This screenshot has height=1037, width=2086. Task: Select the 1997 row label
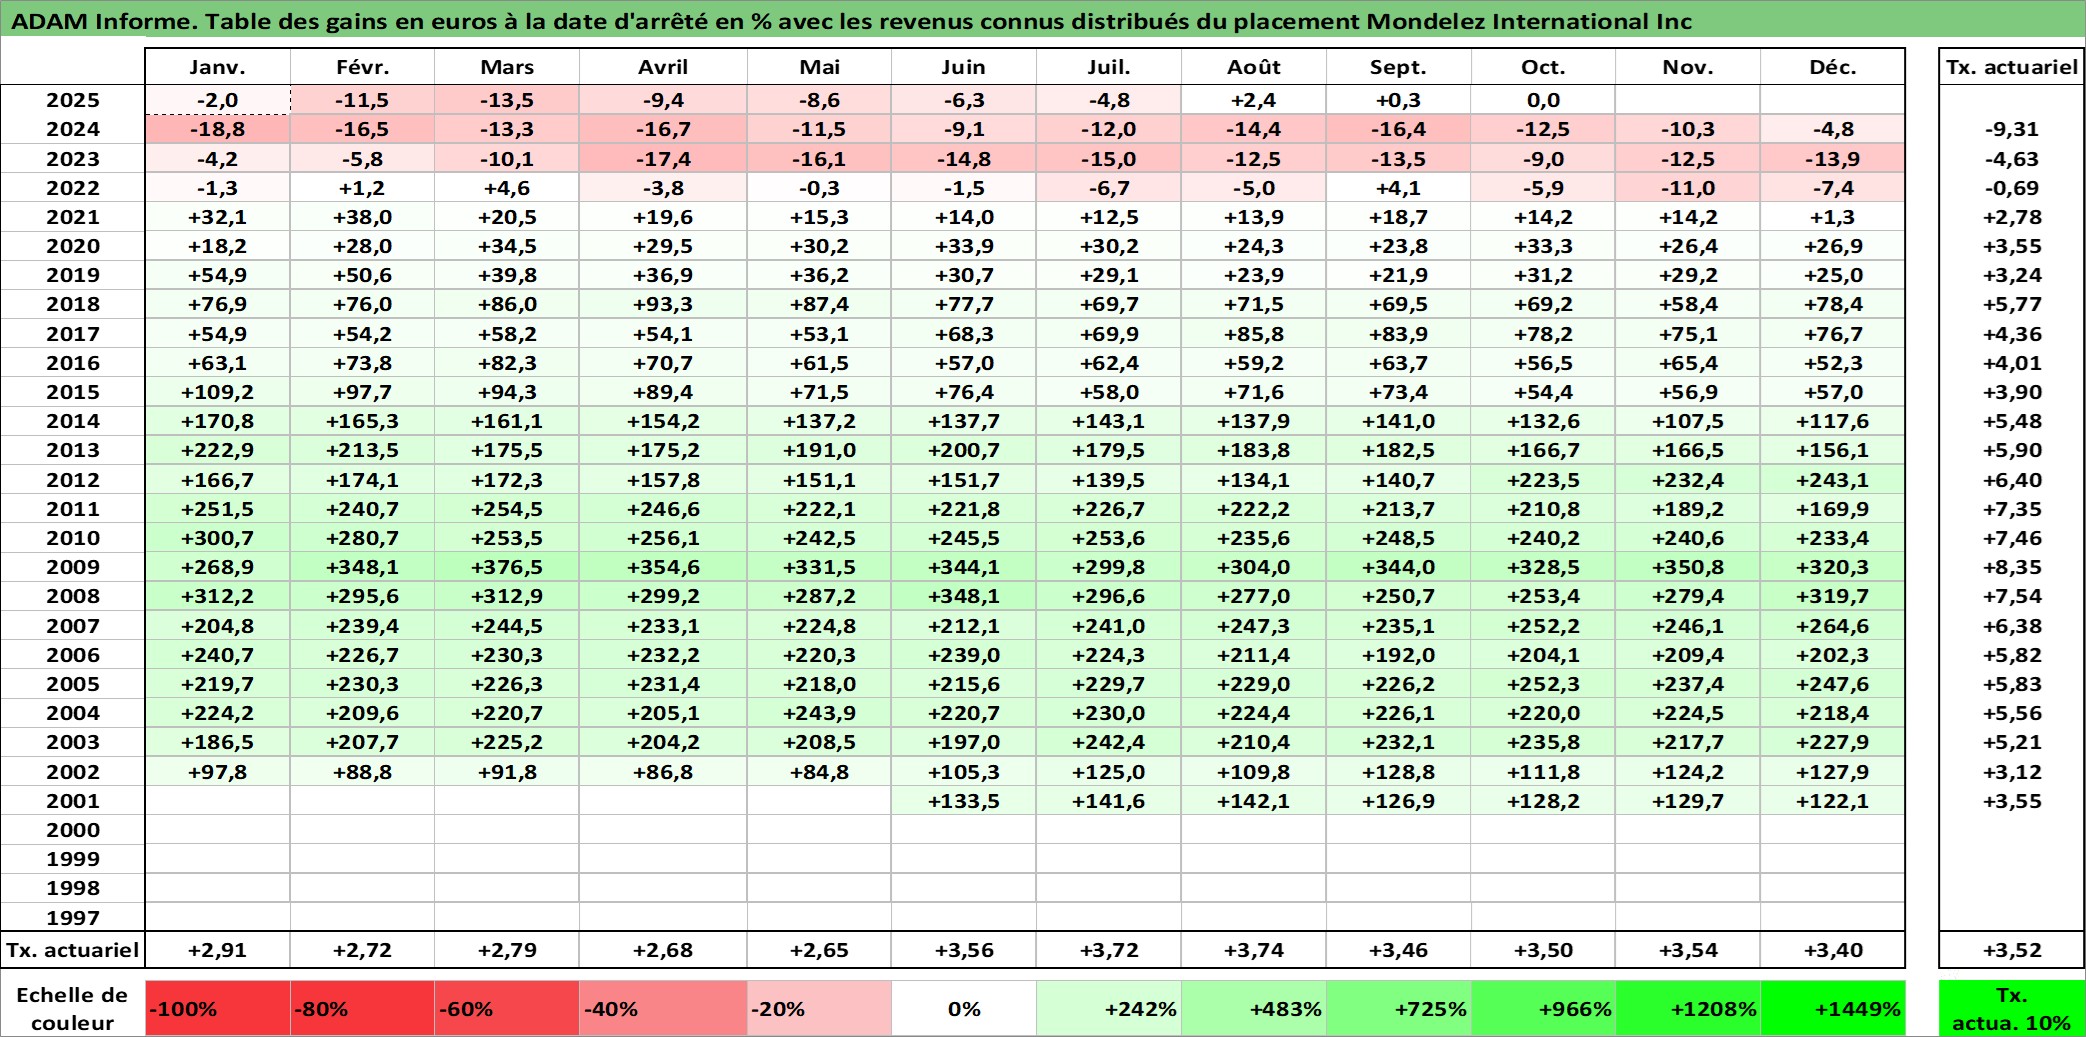73,917
